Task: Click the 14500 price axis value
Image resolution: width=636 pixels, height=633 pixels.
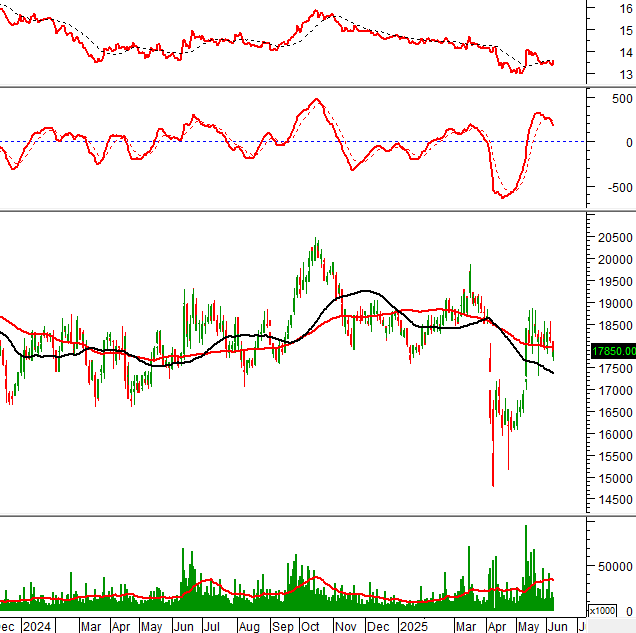Action: click(615, 500)
